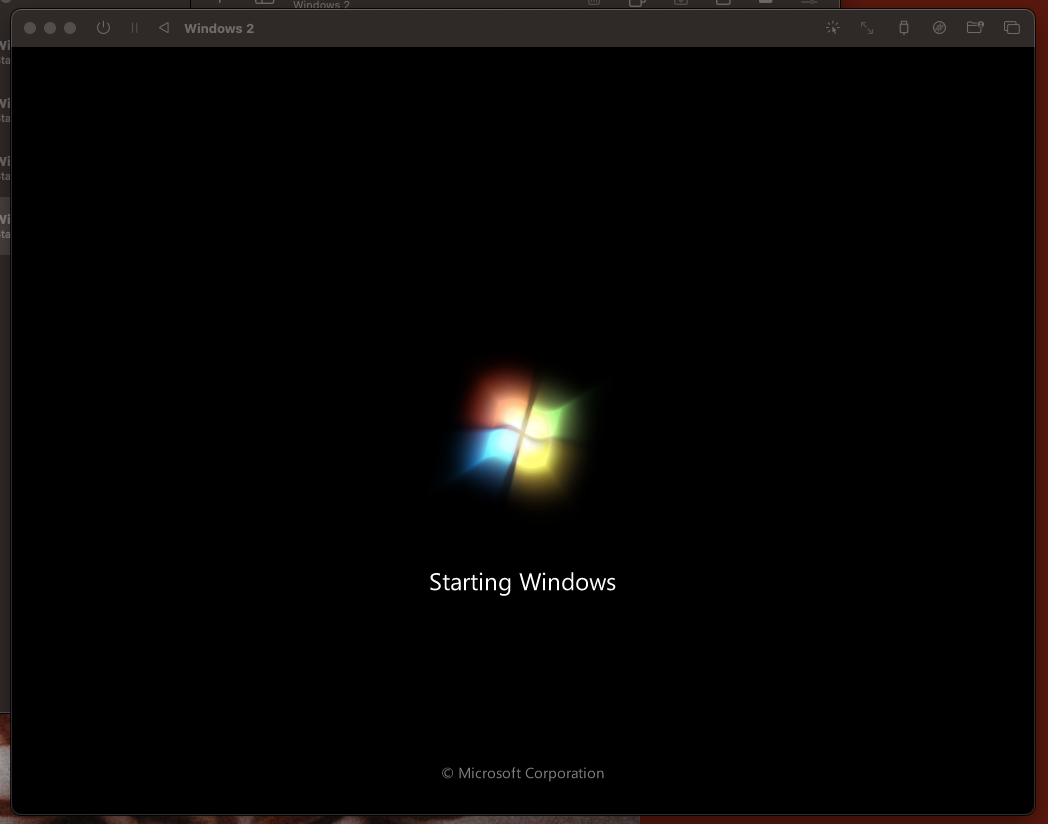The image size is (1048, 824).
Task: Open the shared folder icon
Action: 975,27
